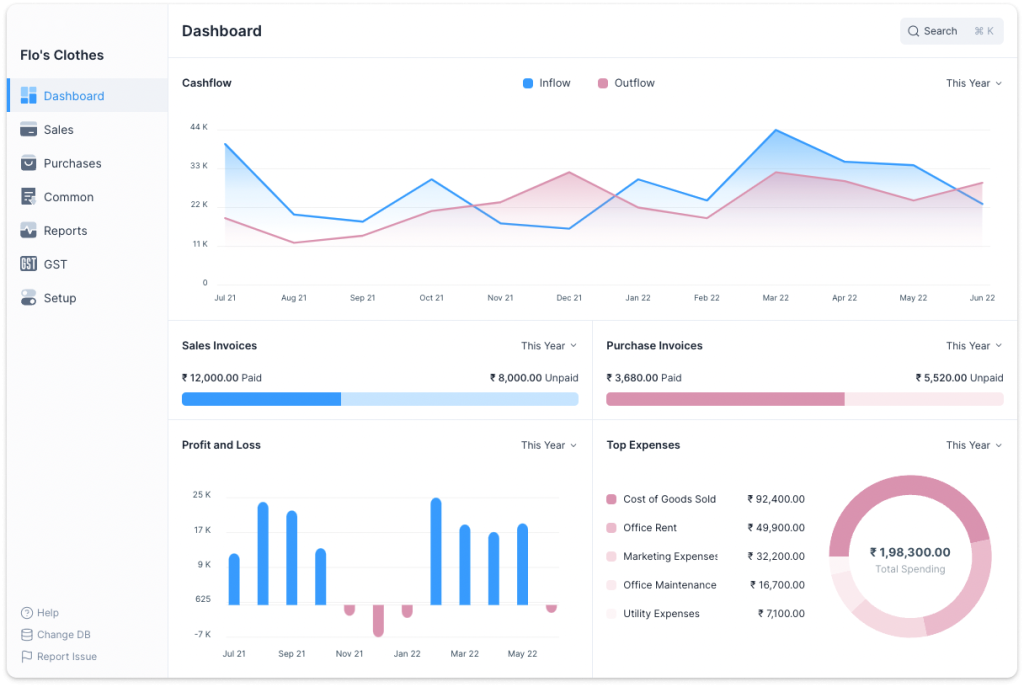The image size is (1024, 687).
Task: Click the Report Issue link
Action: click(x=66, y=657)
